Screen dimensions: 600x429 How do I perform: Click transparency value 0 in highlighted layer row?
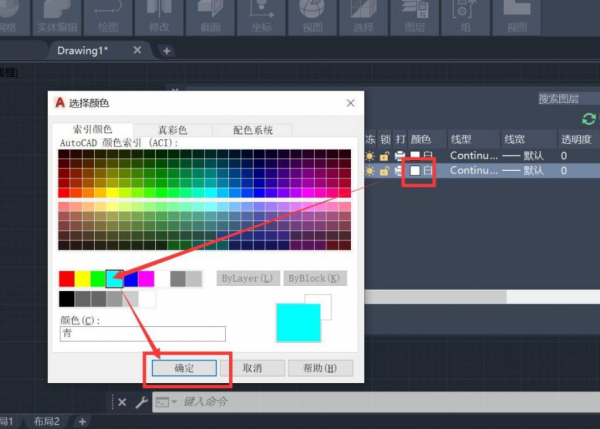tap(564, 171)
